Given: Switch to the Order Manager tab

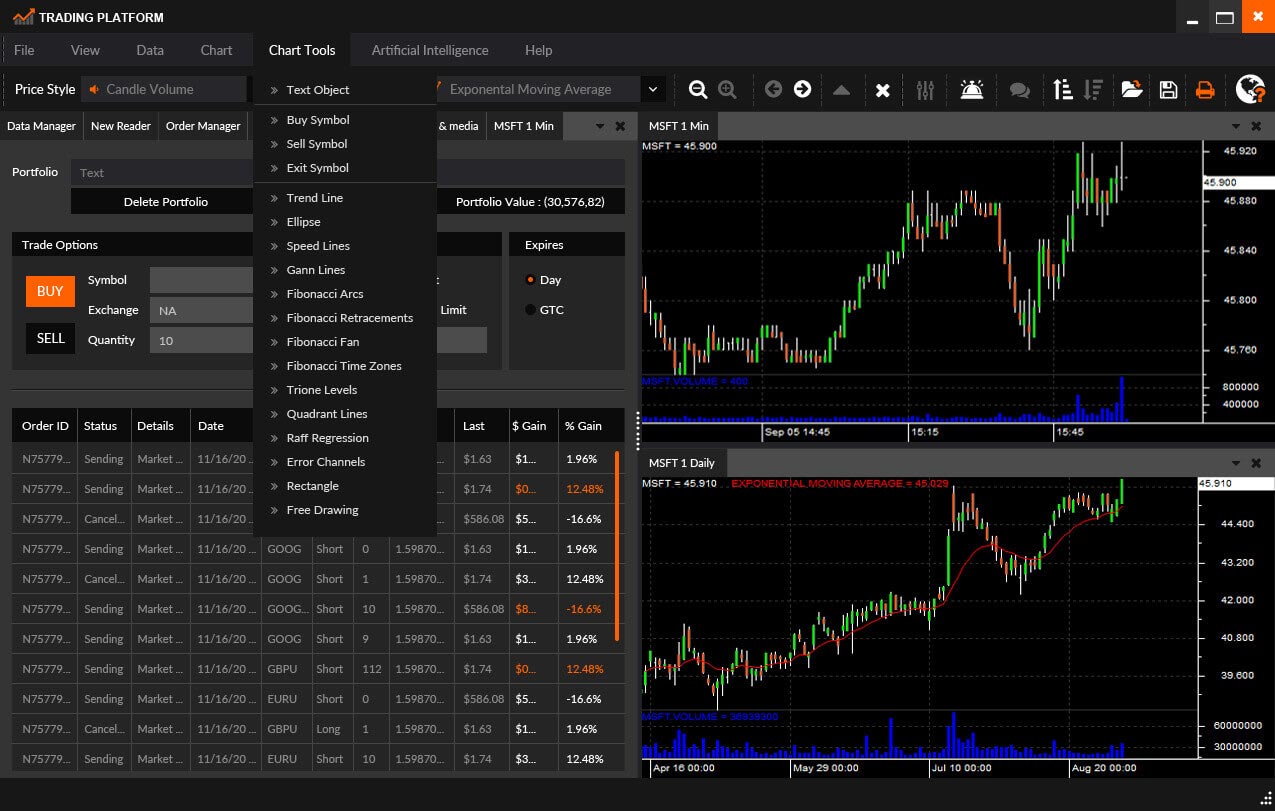Looking at the screenshot, I should (203, 126).
